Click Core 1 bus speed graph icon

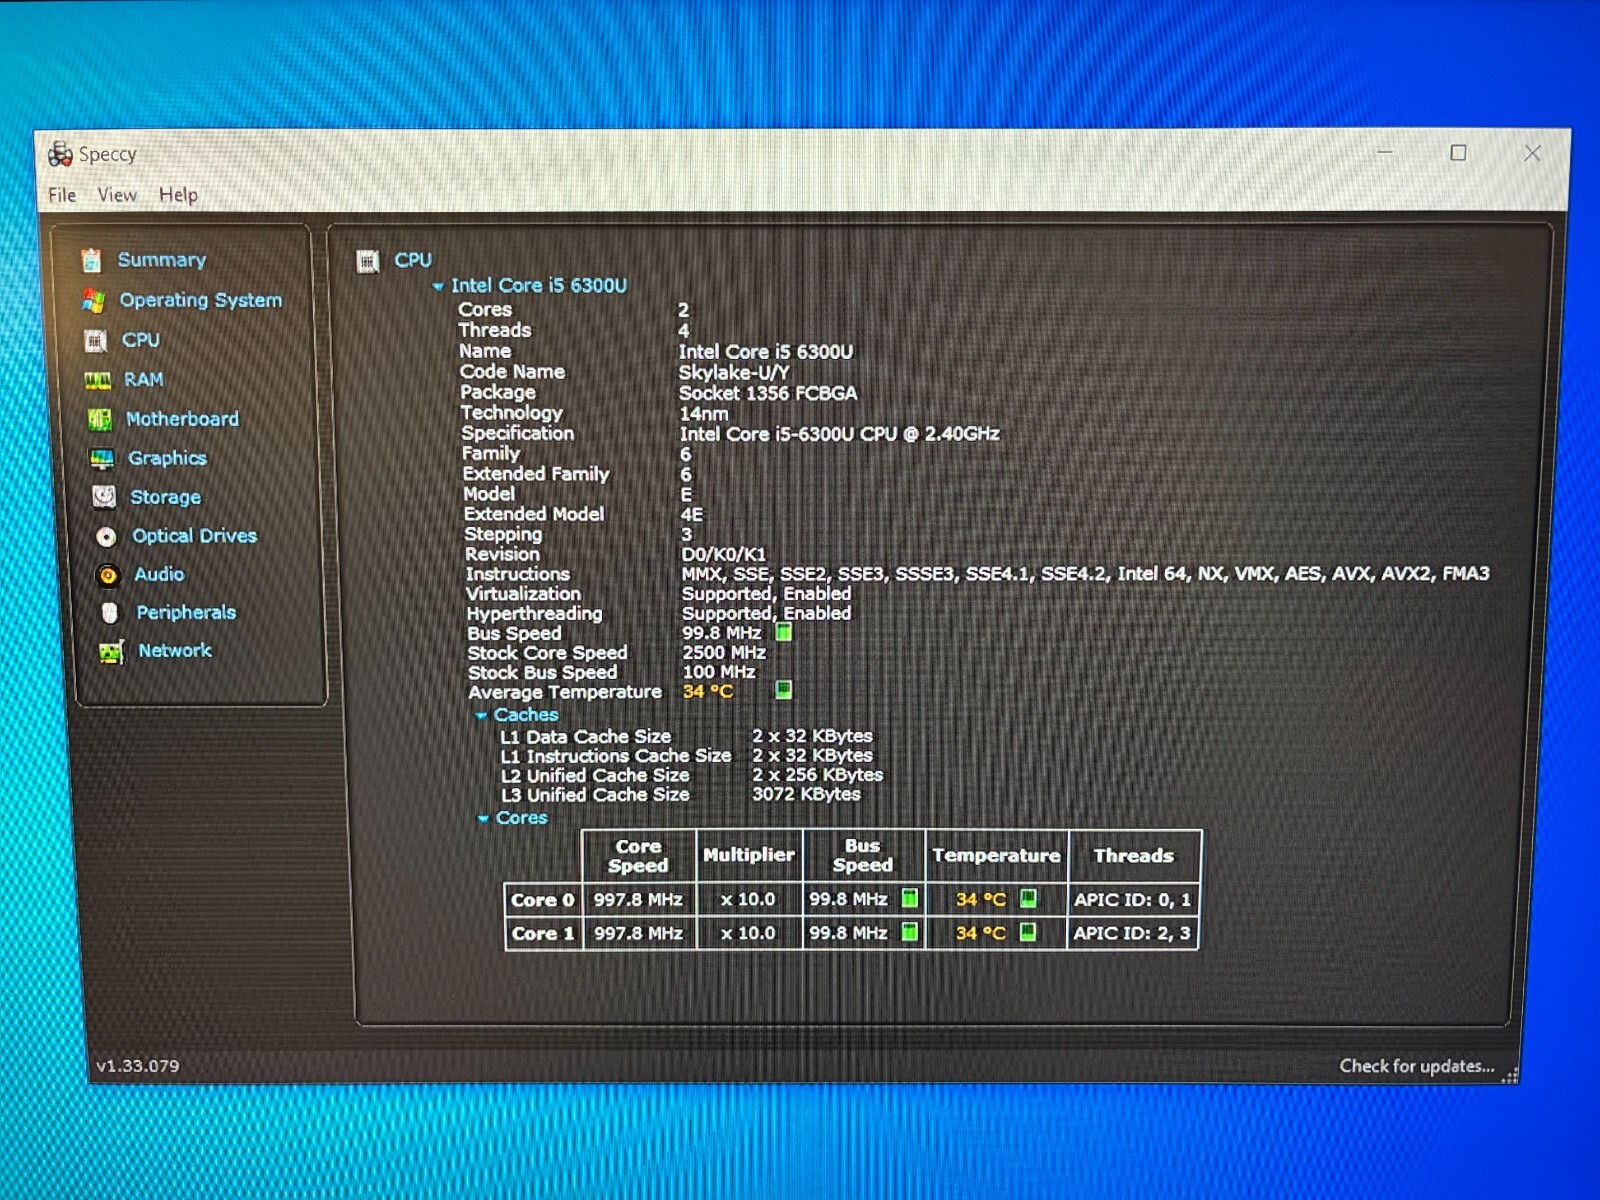click(909, 932)
